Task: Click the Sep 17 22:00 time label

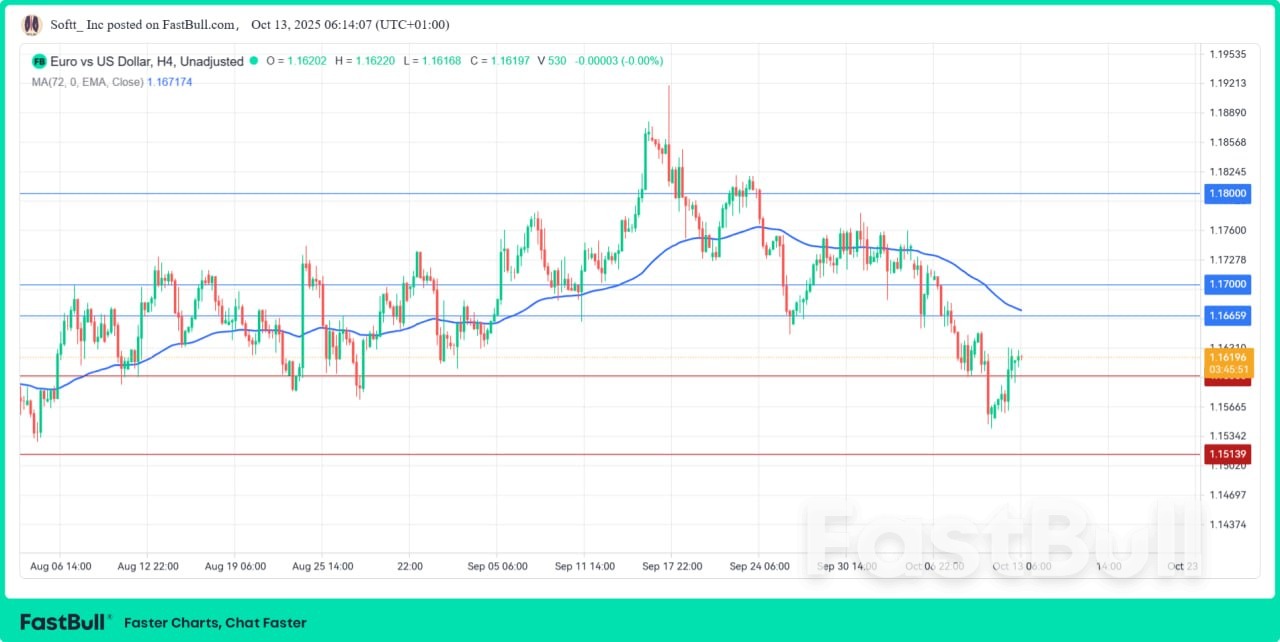Action: tap(672, 566)
